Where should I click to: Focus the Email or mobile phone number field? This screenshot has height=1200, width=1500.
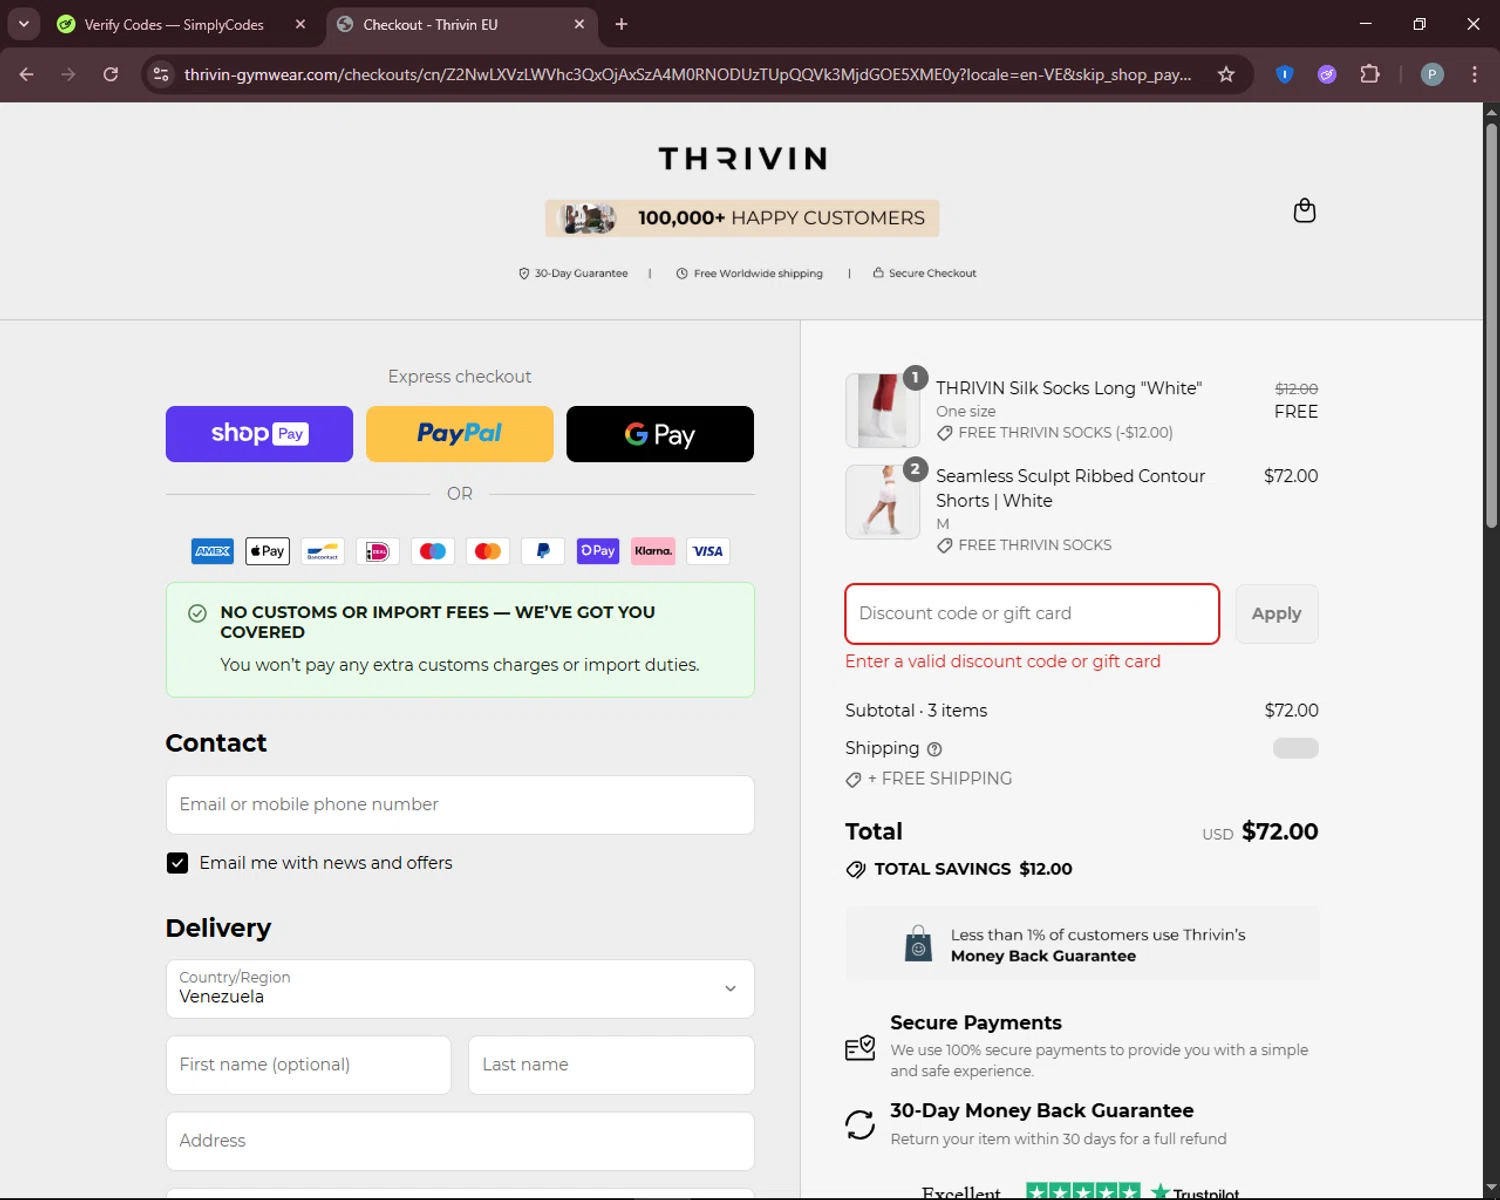point(460,805)
